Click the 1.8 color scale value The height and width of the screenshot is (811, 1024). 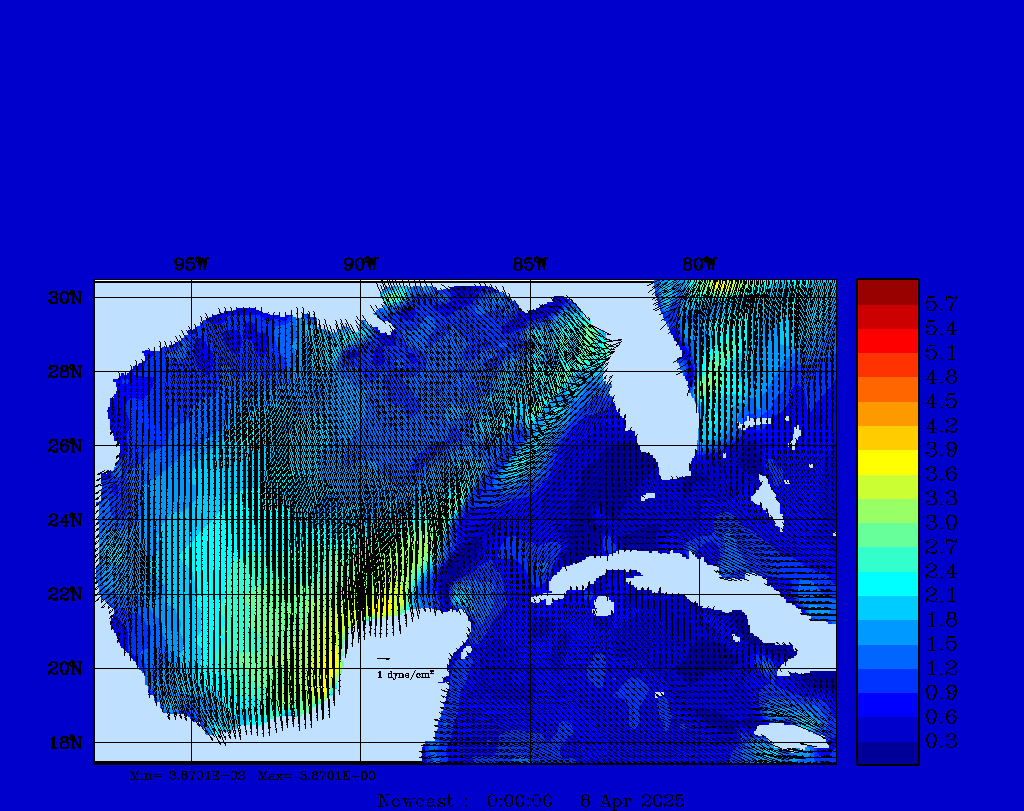pos(941,620)
